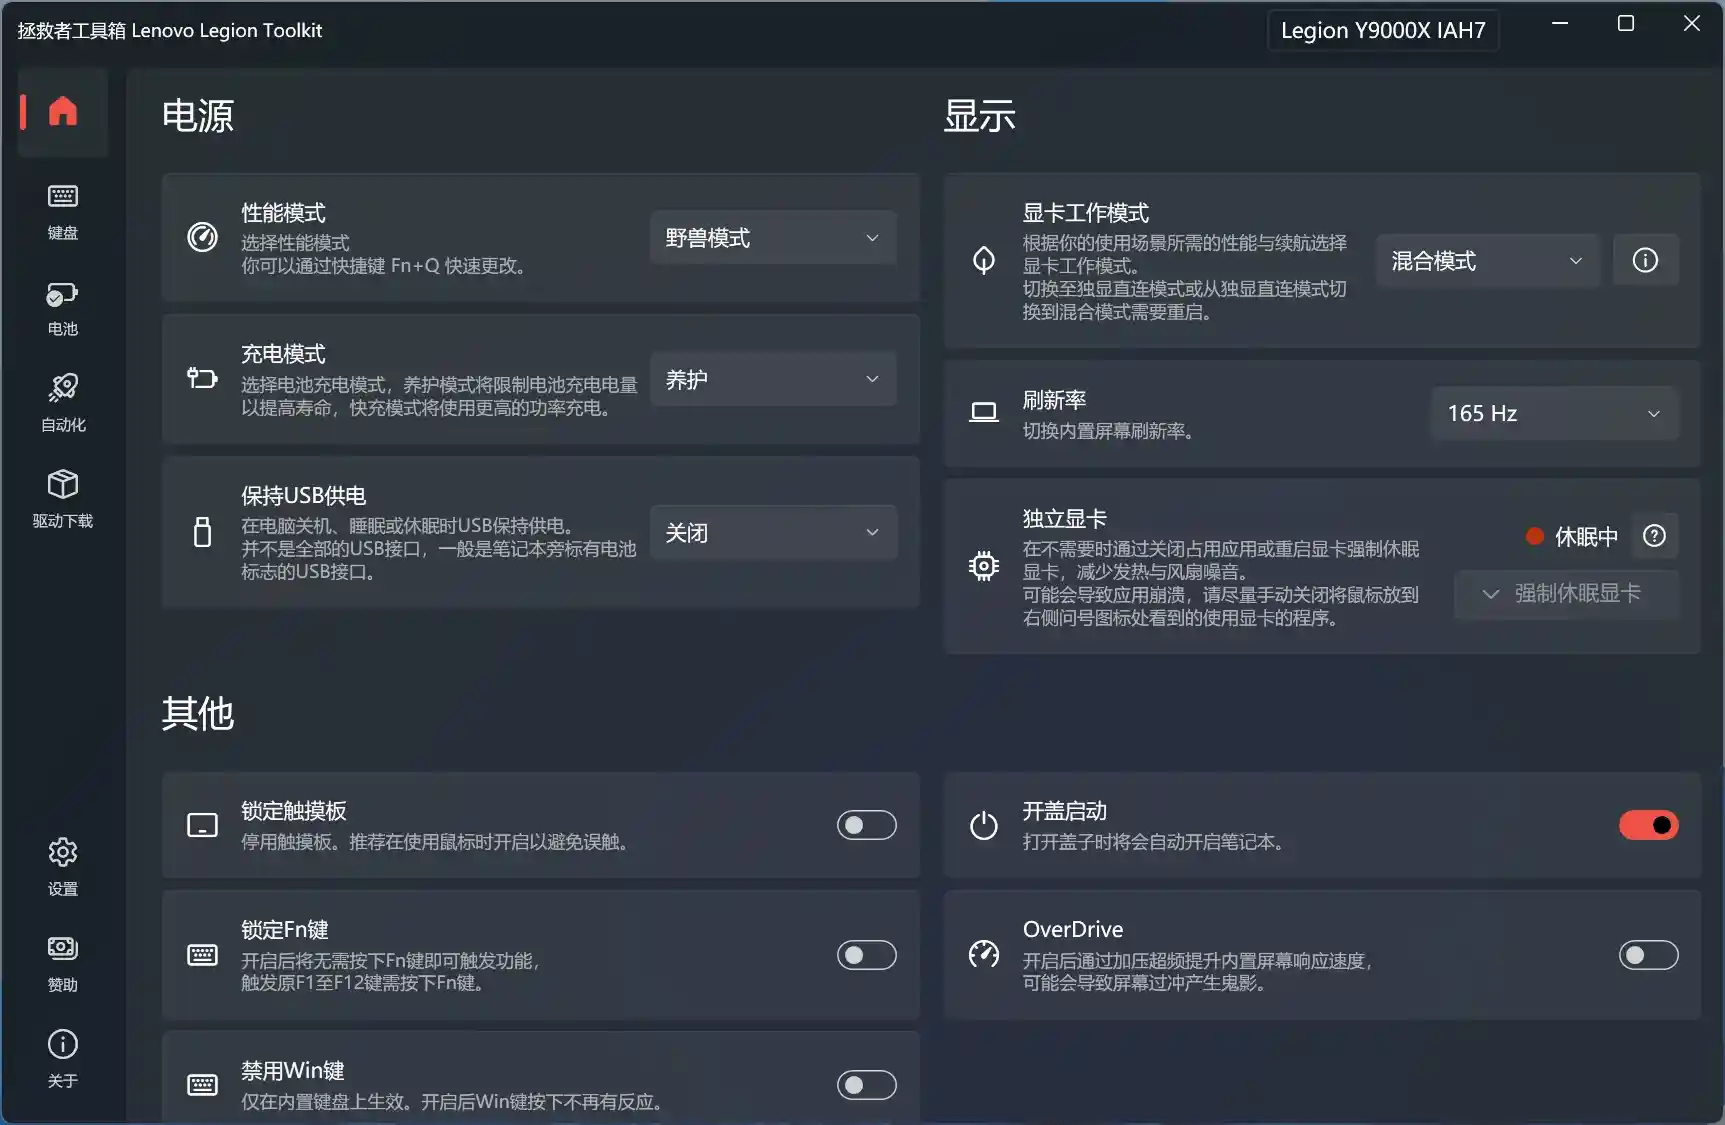Open the 赞助 sponsor page
This screenshot has height=1125, width=1725.
click(x=63, y=964)
